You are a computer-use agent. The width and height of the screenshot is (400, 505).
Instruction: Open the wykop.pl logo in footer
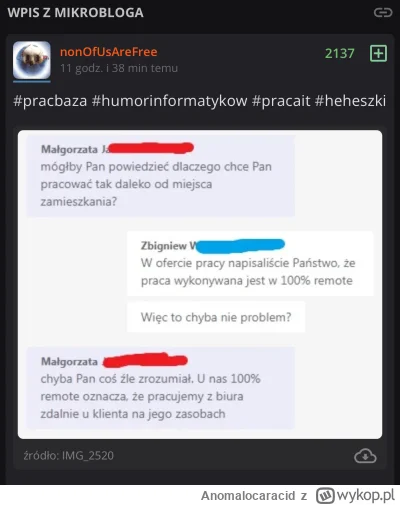coord(355,495)
